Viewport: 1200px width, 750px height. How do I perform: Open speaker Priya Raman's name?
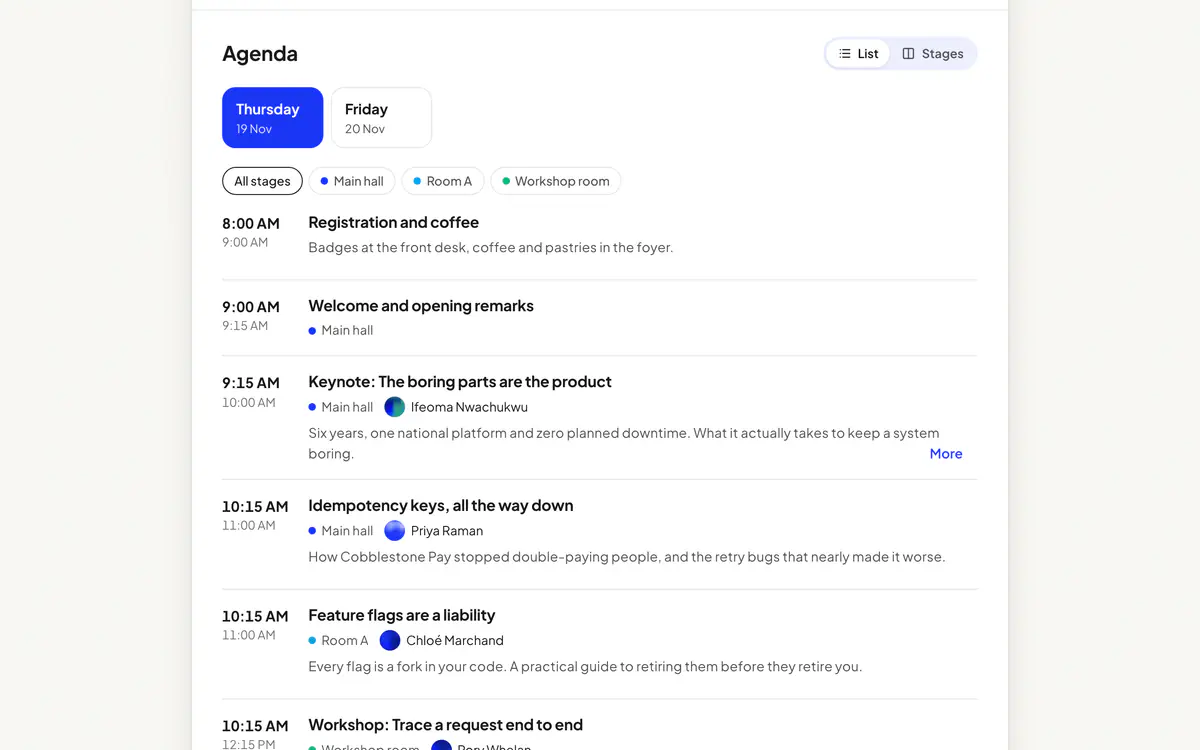tap(447, 531)
